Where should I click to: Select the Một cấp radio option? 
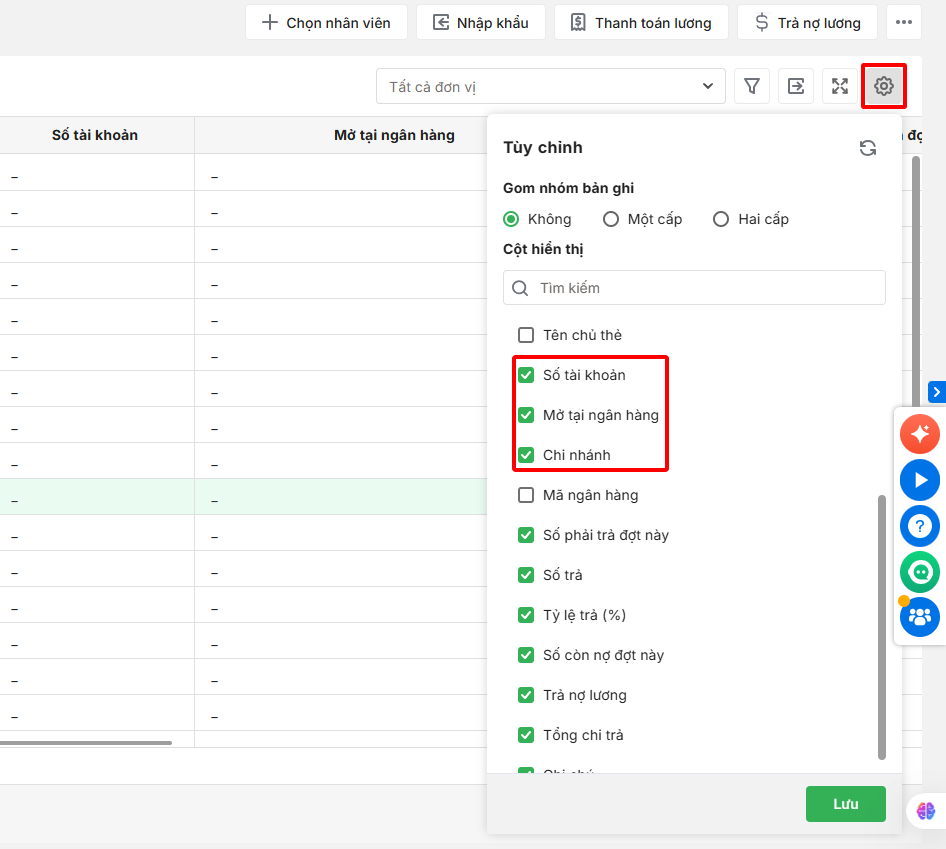611,219
